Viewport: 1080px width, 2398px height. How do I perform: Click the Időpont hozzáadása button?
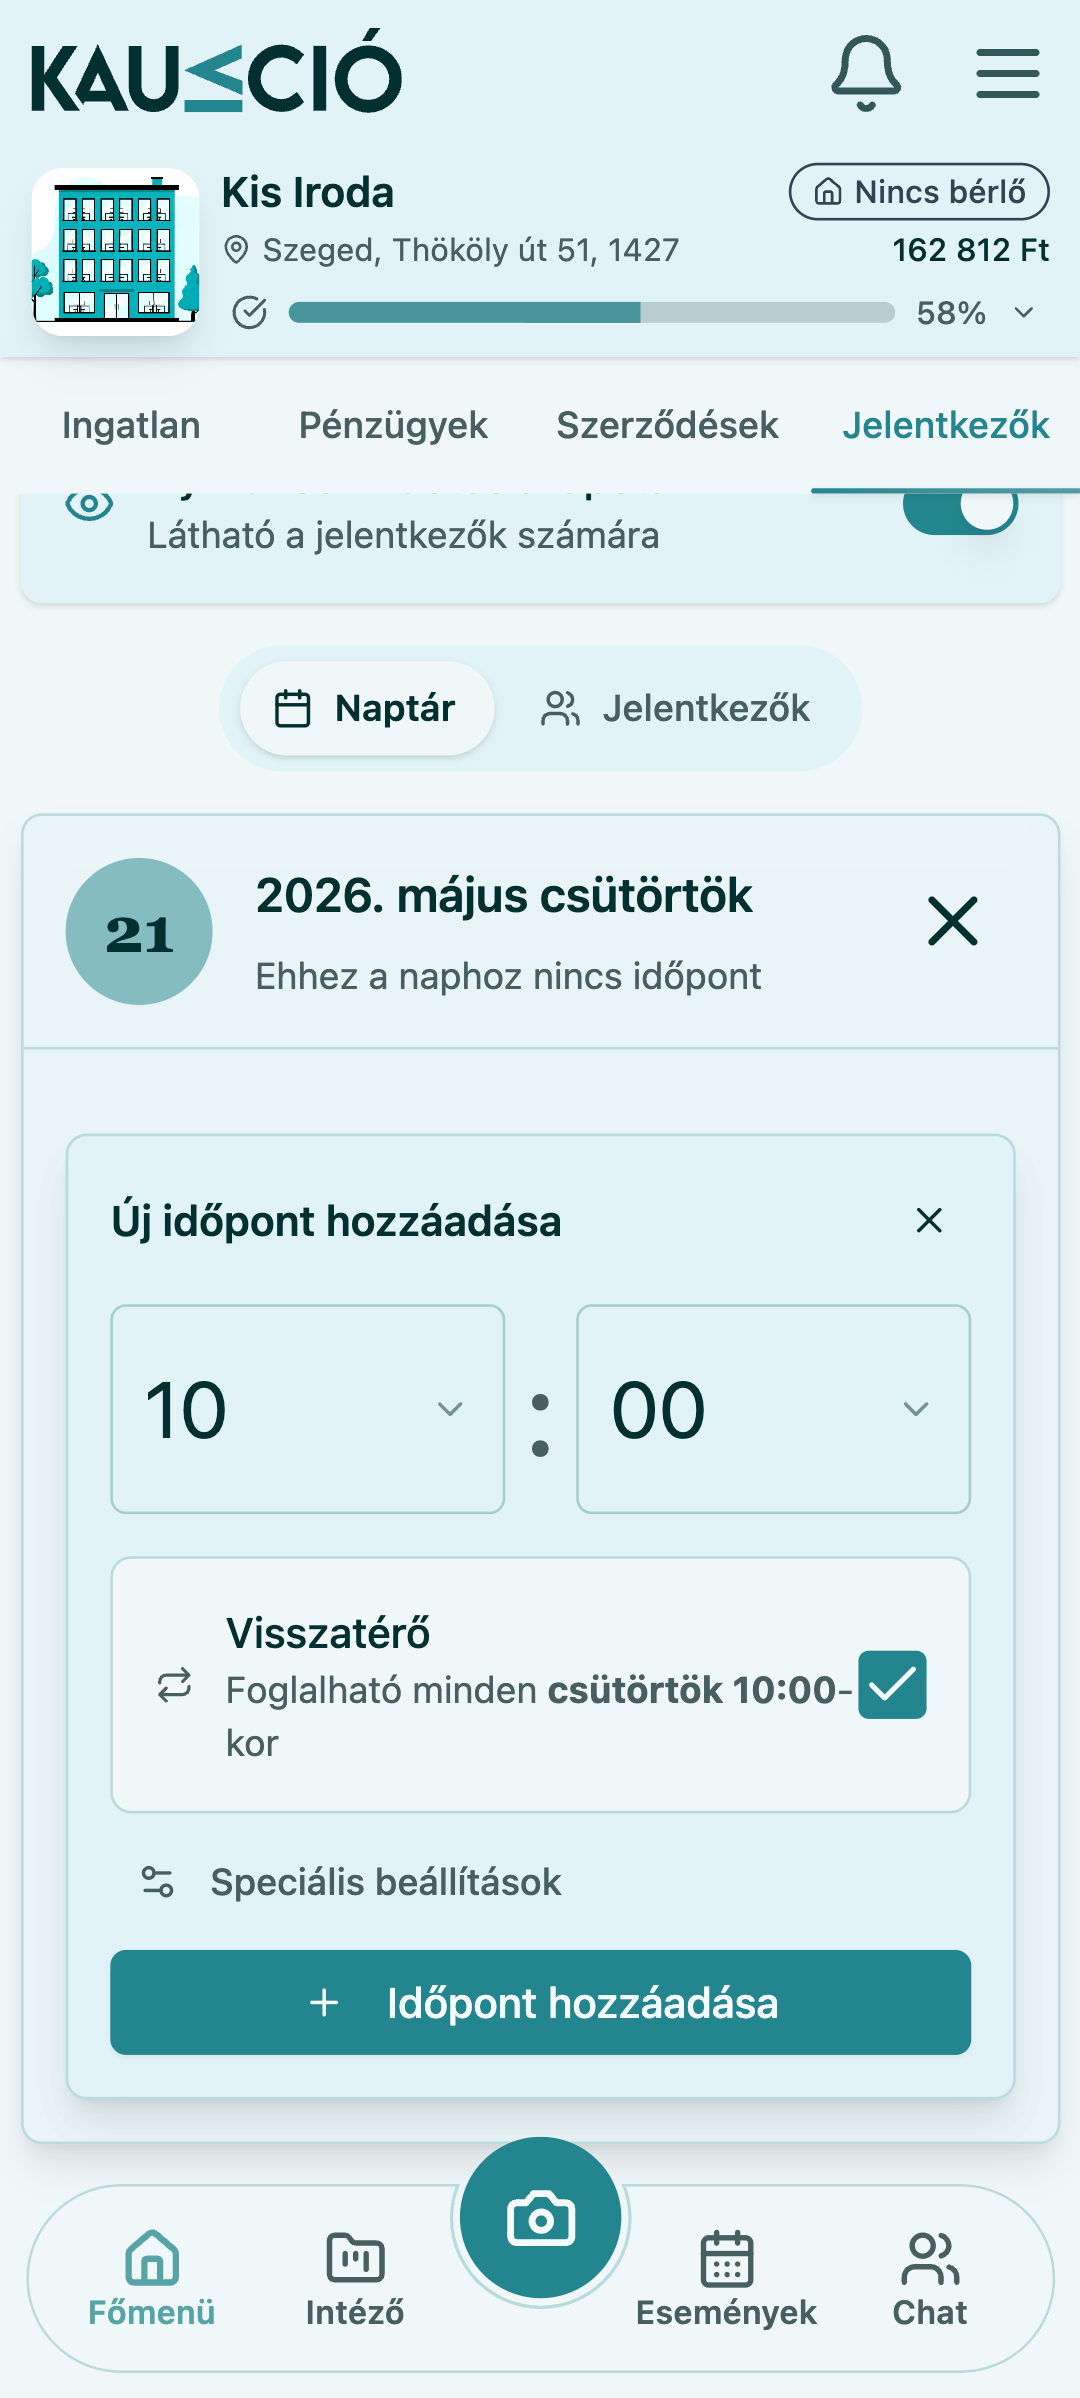click(x=541, y=2003)
